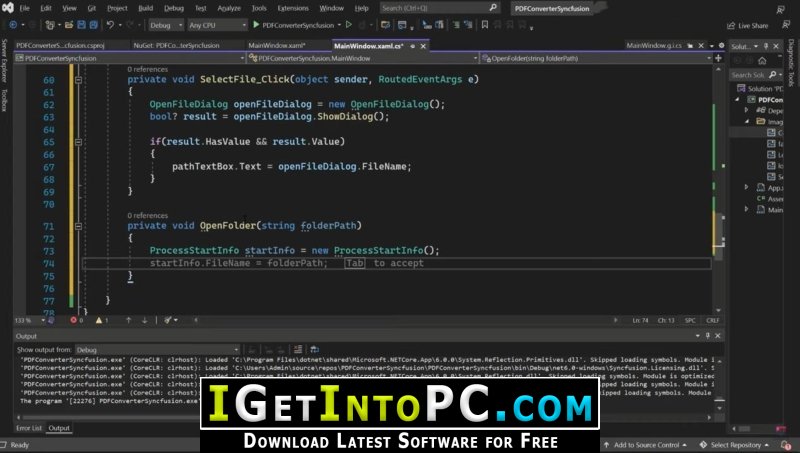Click Add to Source Control

coord(646,445)
